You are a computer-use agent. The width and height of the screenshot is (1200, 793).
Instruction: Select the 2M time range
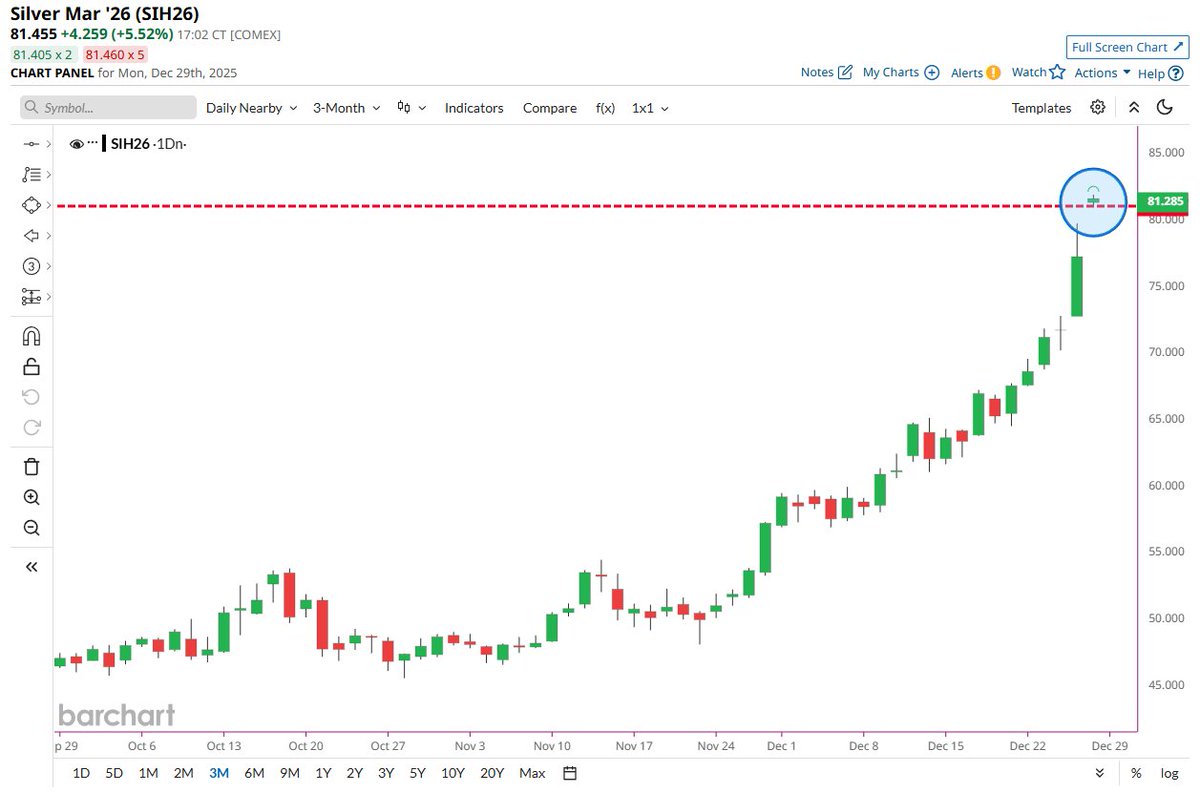183,773
